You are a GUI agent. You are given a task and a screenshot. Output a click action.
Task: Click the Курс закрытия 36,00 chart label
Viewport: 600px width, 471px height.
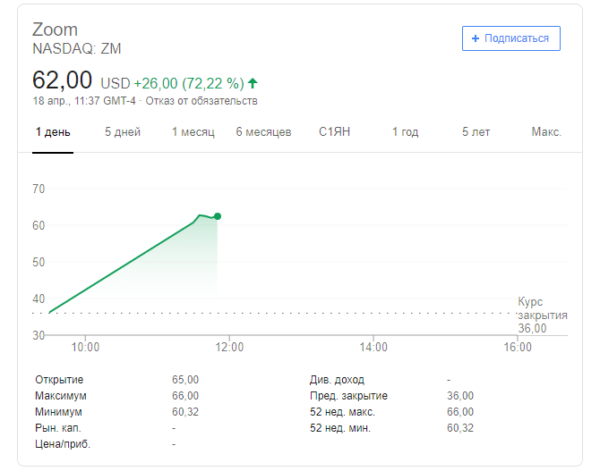pos(543,315)
